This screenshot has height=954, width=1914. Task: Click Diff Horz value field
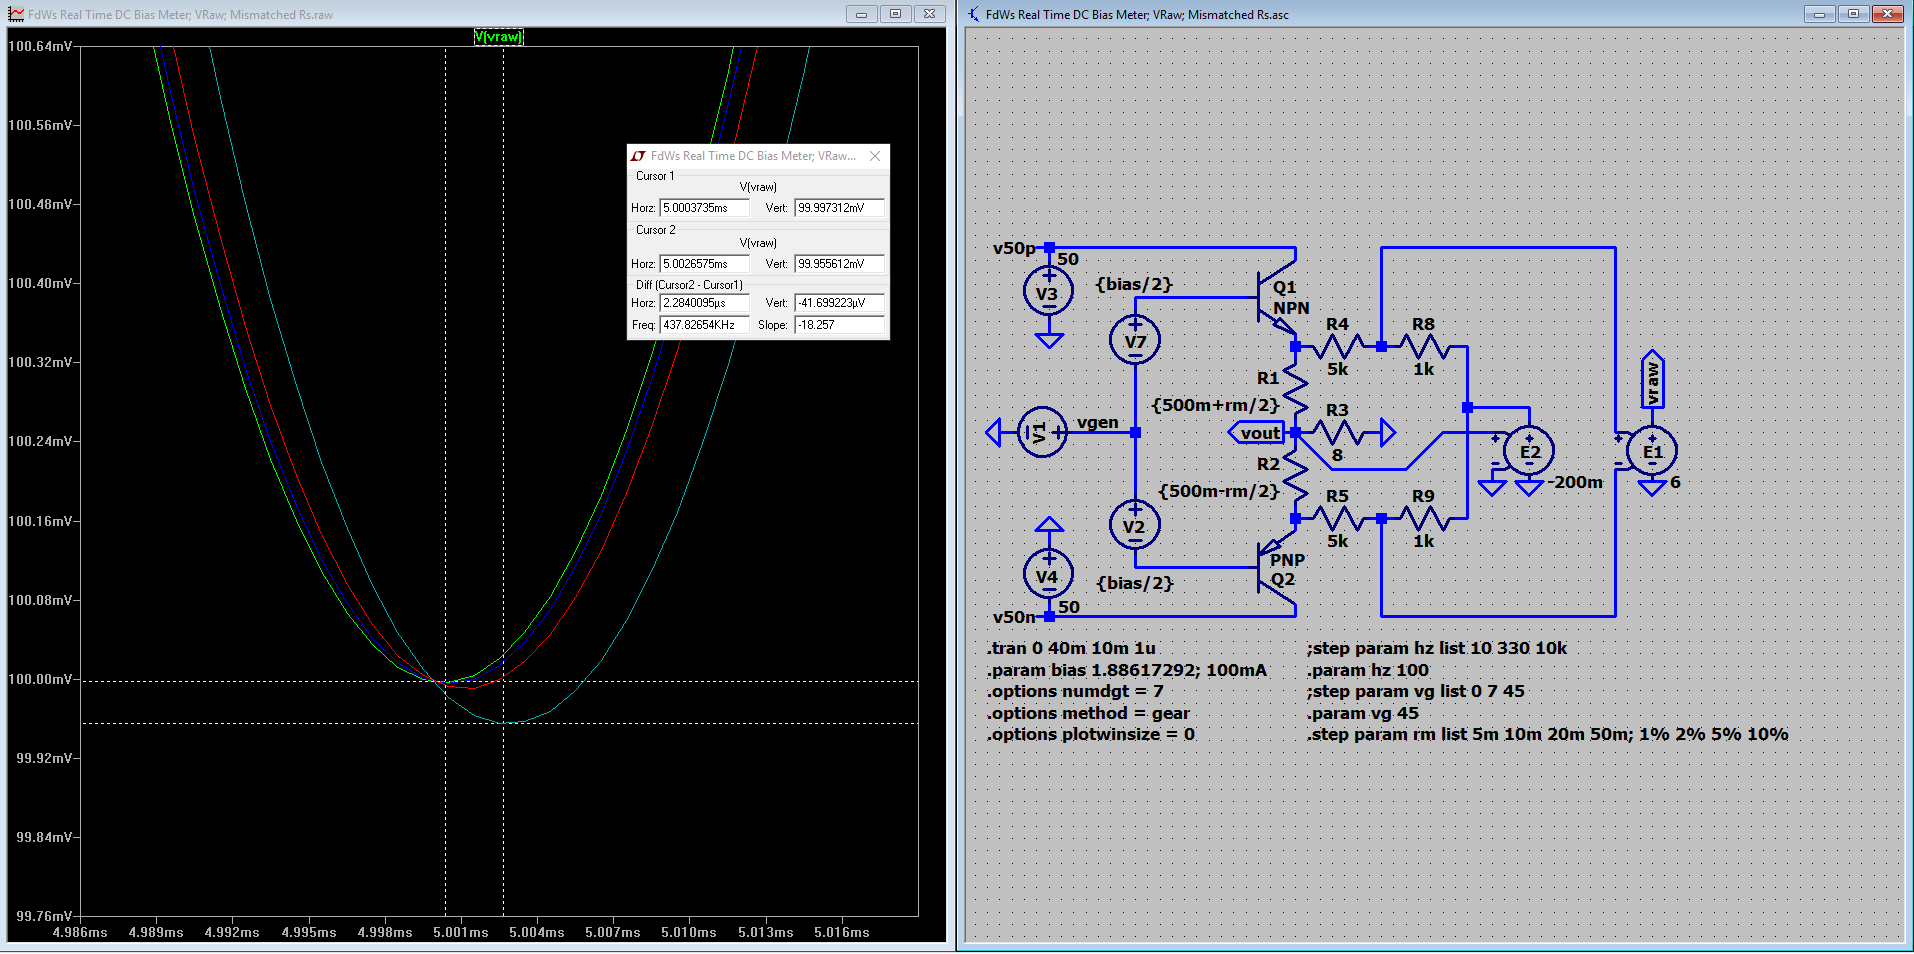(x=704, y=303)
